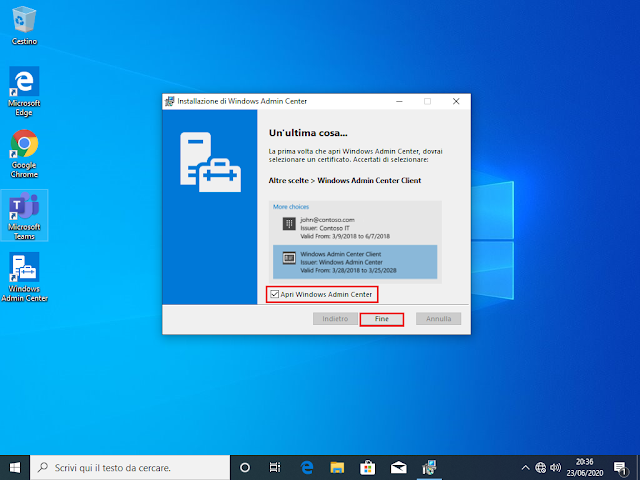Viewport: 640px width, 480px height.
Task: Open Task View in the taskbar
Action: coord(275,467)
